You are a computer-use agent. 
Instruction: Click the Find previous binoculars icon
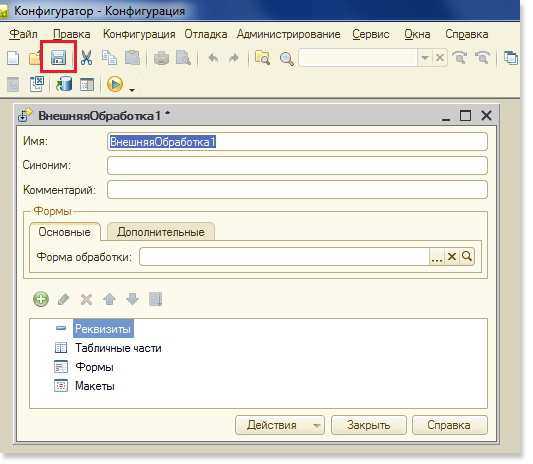point(459,57)
